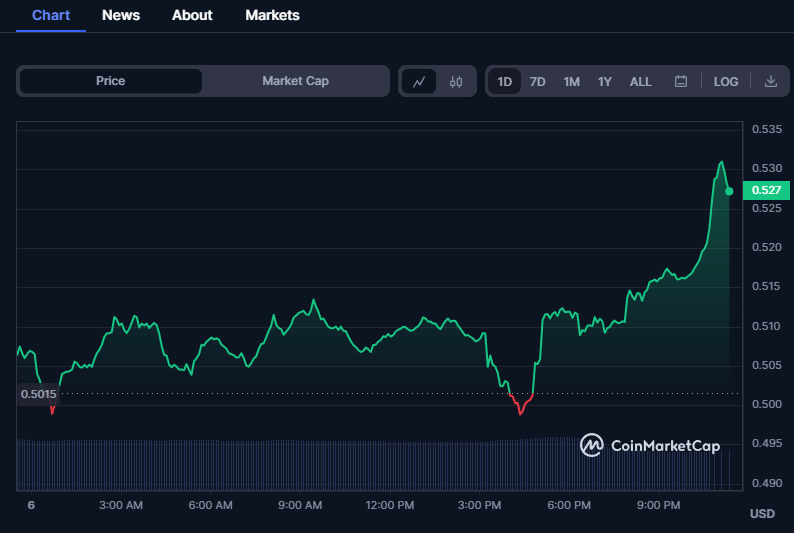Choose the 1D time range

tap(504, 81)
